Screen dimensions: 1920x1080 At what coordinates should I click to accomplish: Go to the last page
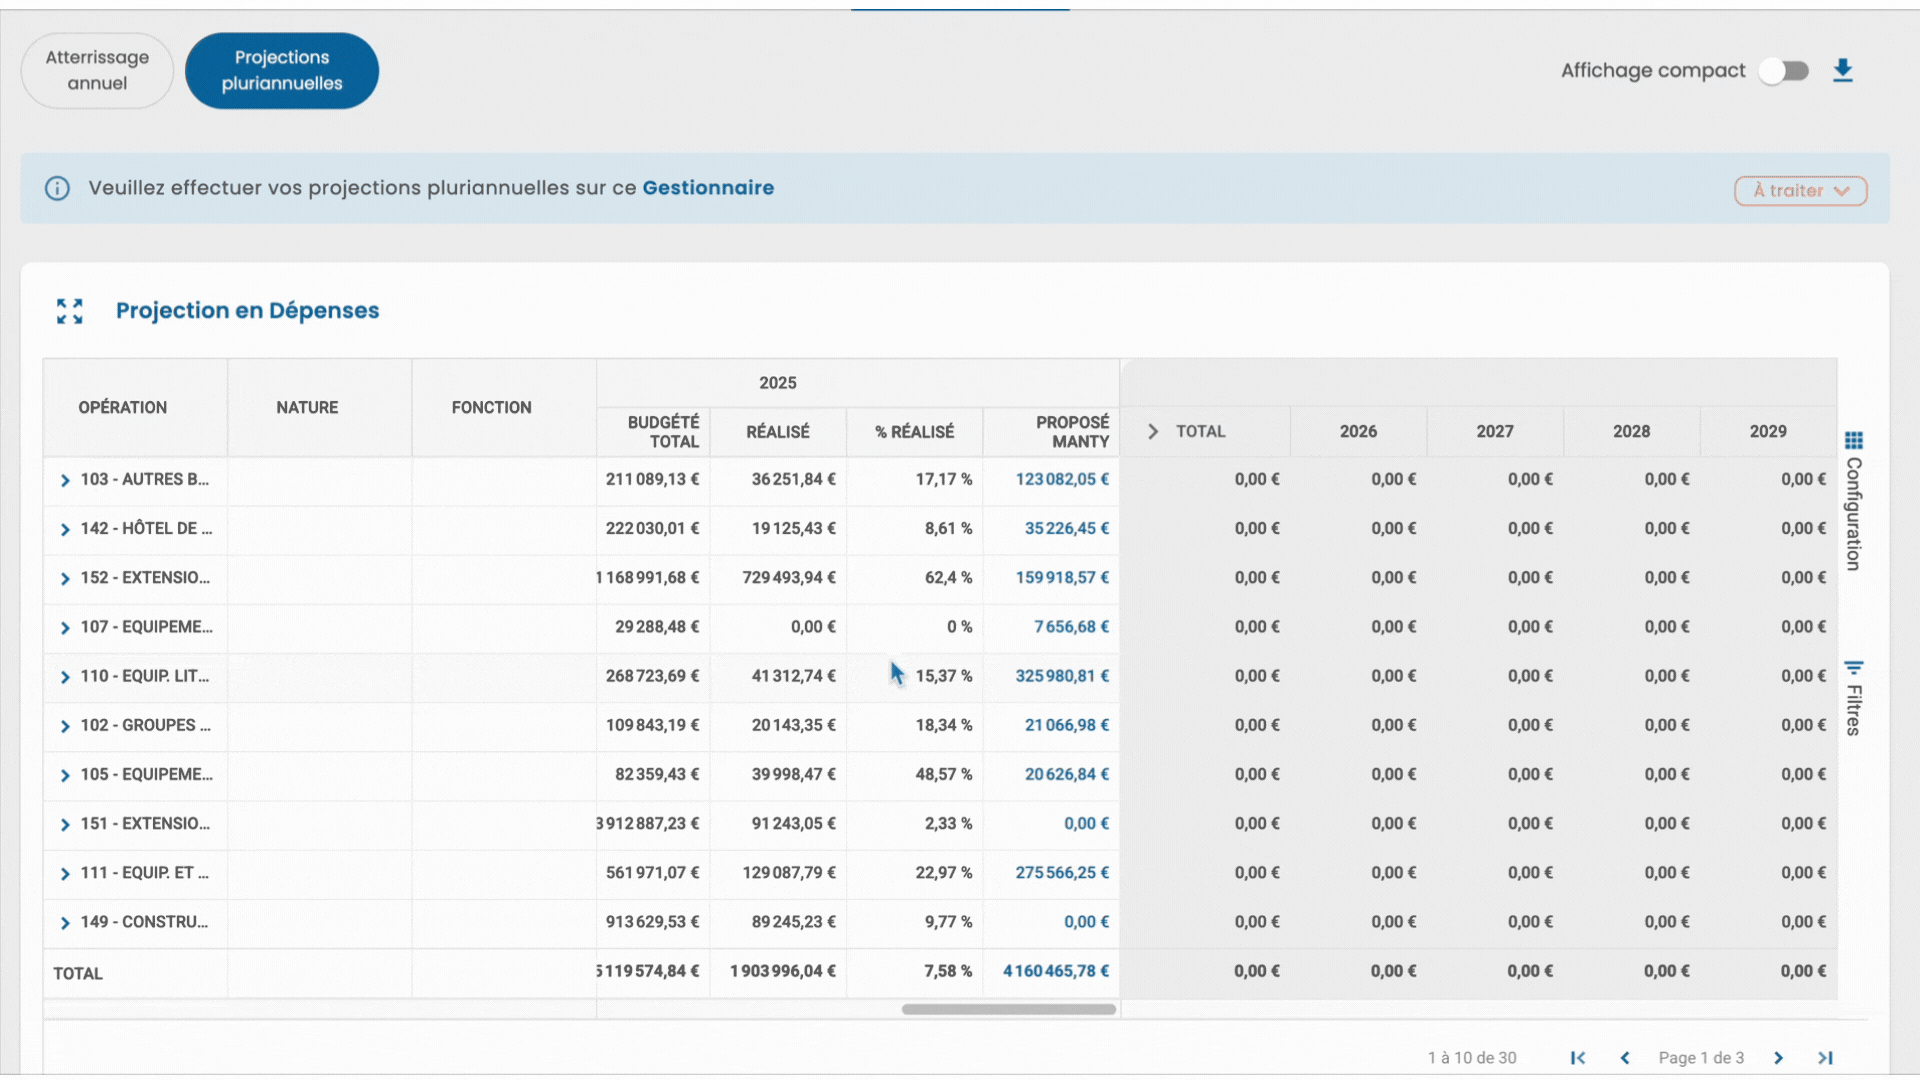point(1825,1058)
